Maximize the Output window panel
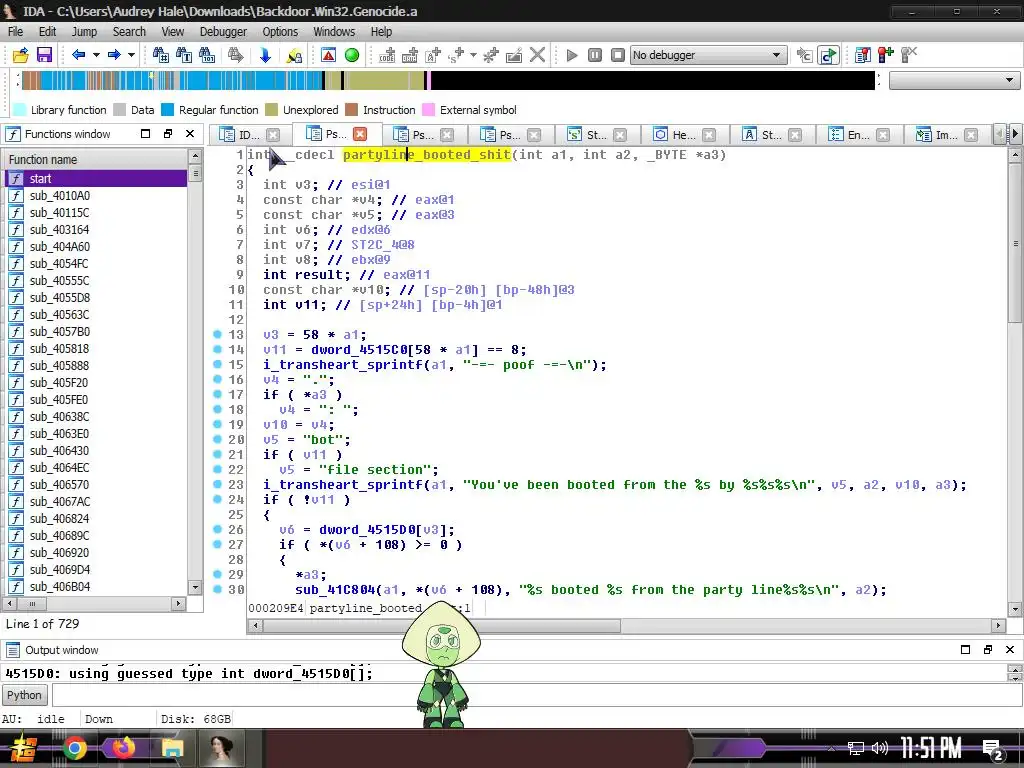The width and height of the screenshot is (1024, 768). click(x=965, y=649)
